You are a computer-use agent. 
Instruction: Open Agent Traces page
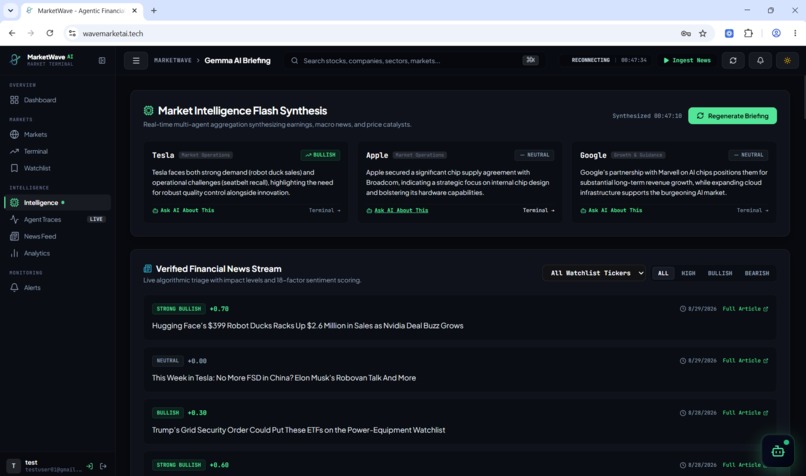(57, 219)
